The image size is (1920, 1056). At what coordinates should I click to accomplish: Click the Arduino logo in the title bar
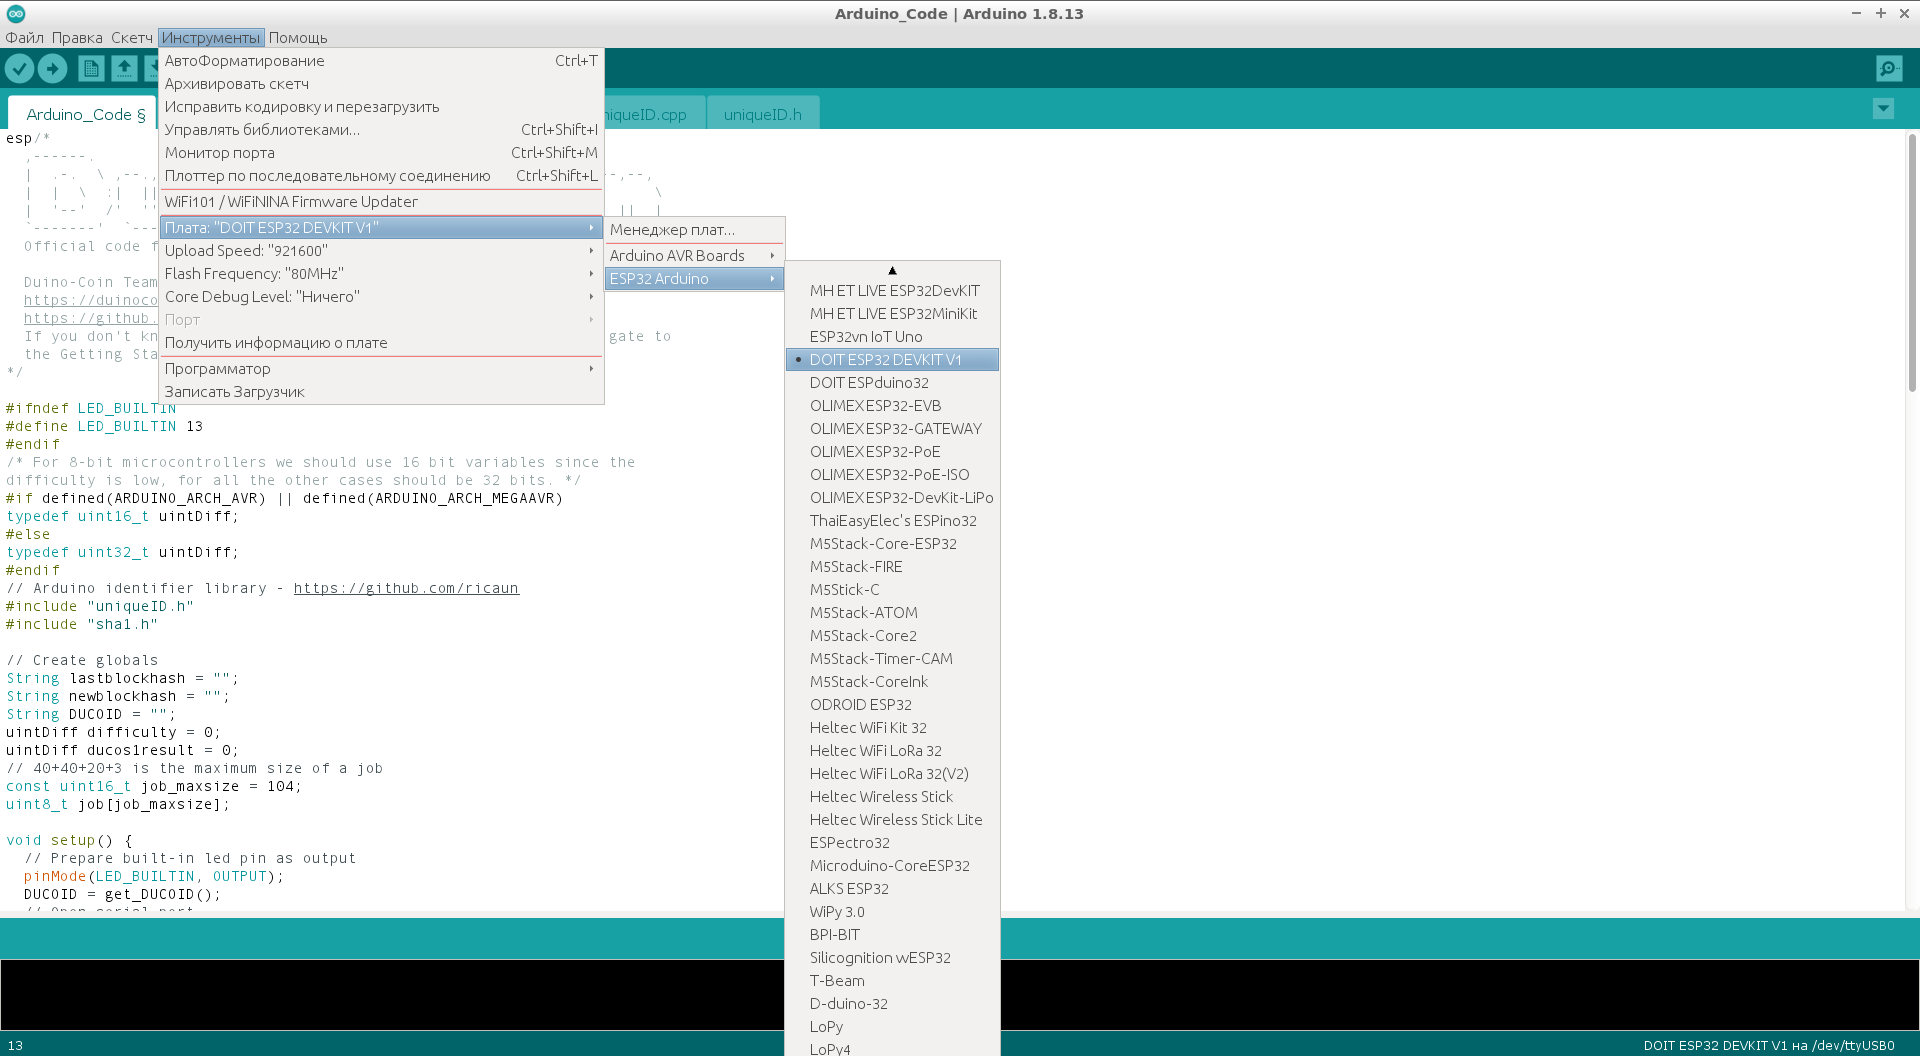[x=16, y=13]
